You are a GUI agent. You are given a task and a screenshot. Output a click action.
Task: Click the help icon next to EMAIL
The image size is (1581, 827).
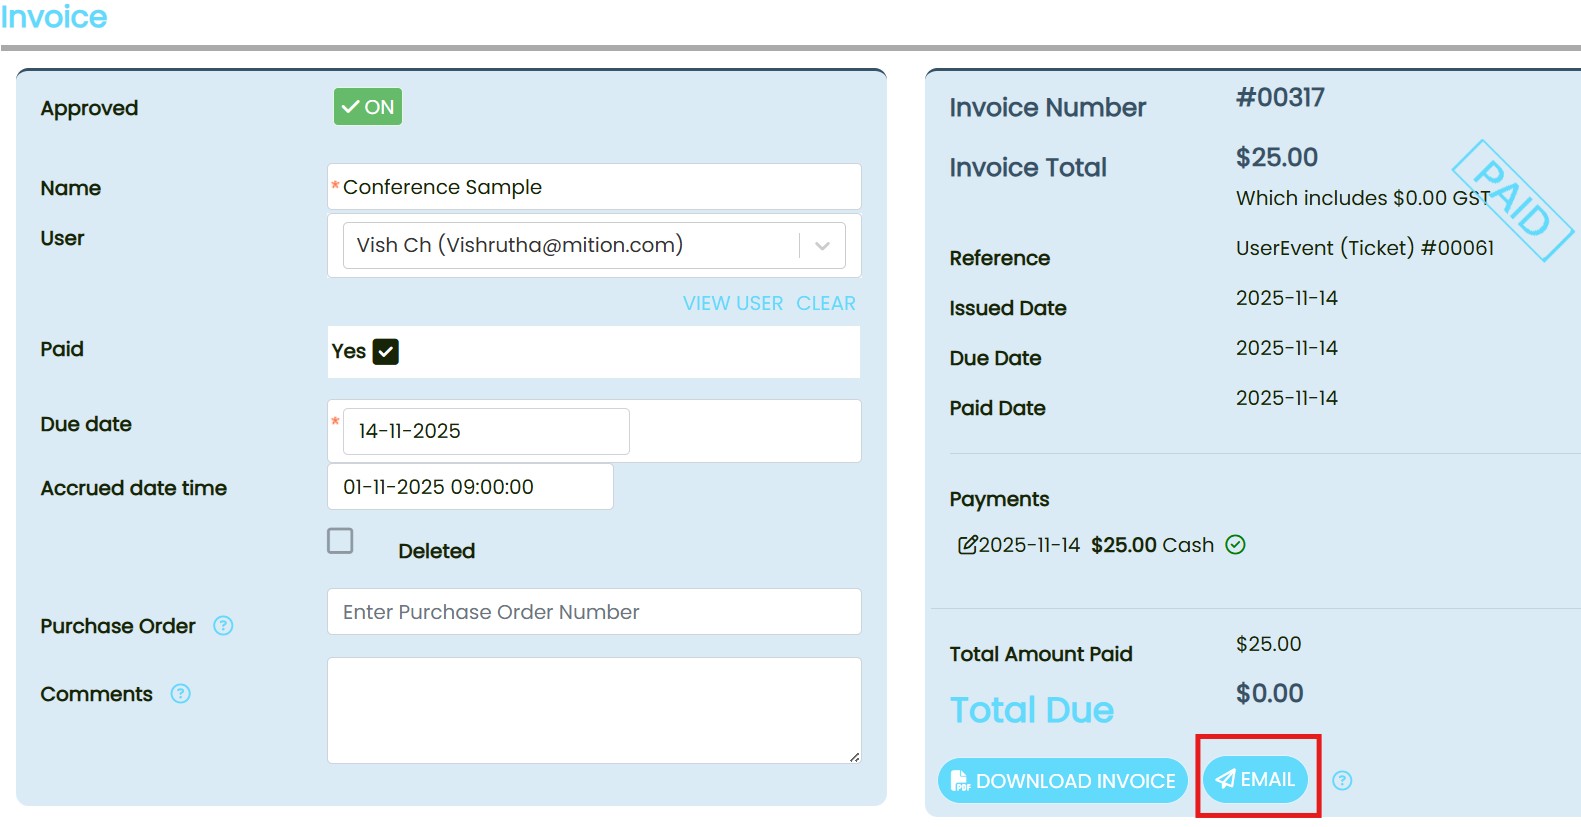coord(1342,781)
